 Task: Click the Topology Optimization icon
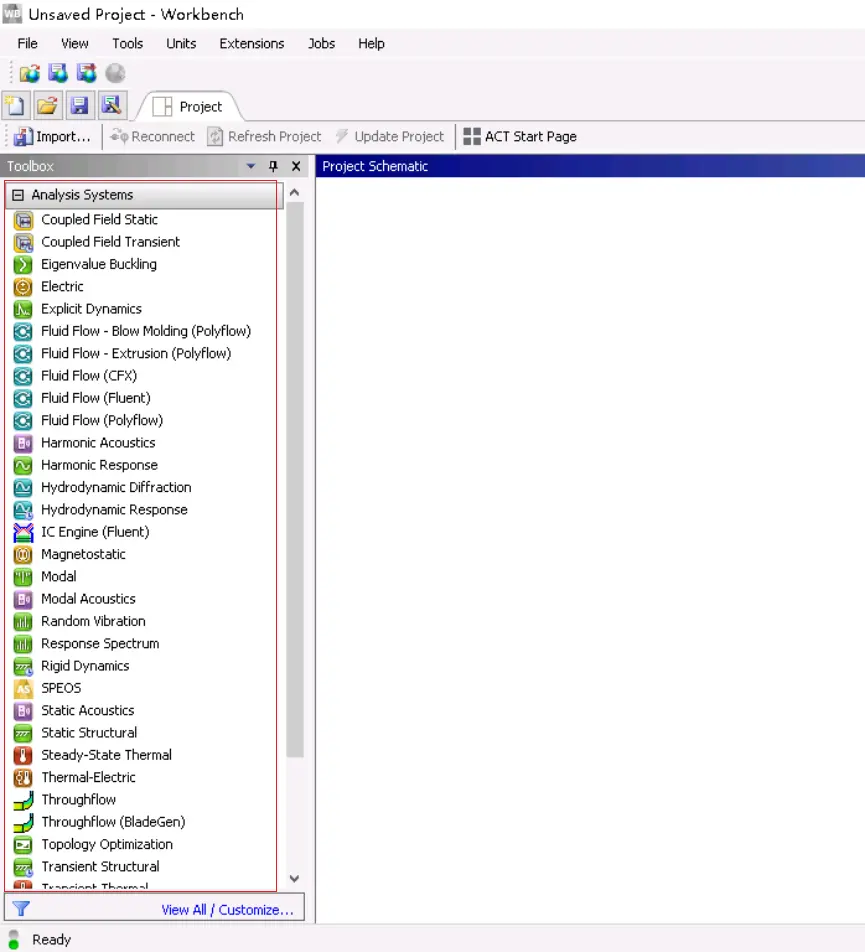23,845
